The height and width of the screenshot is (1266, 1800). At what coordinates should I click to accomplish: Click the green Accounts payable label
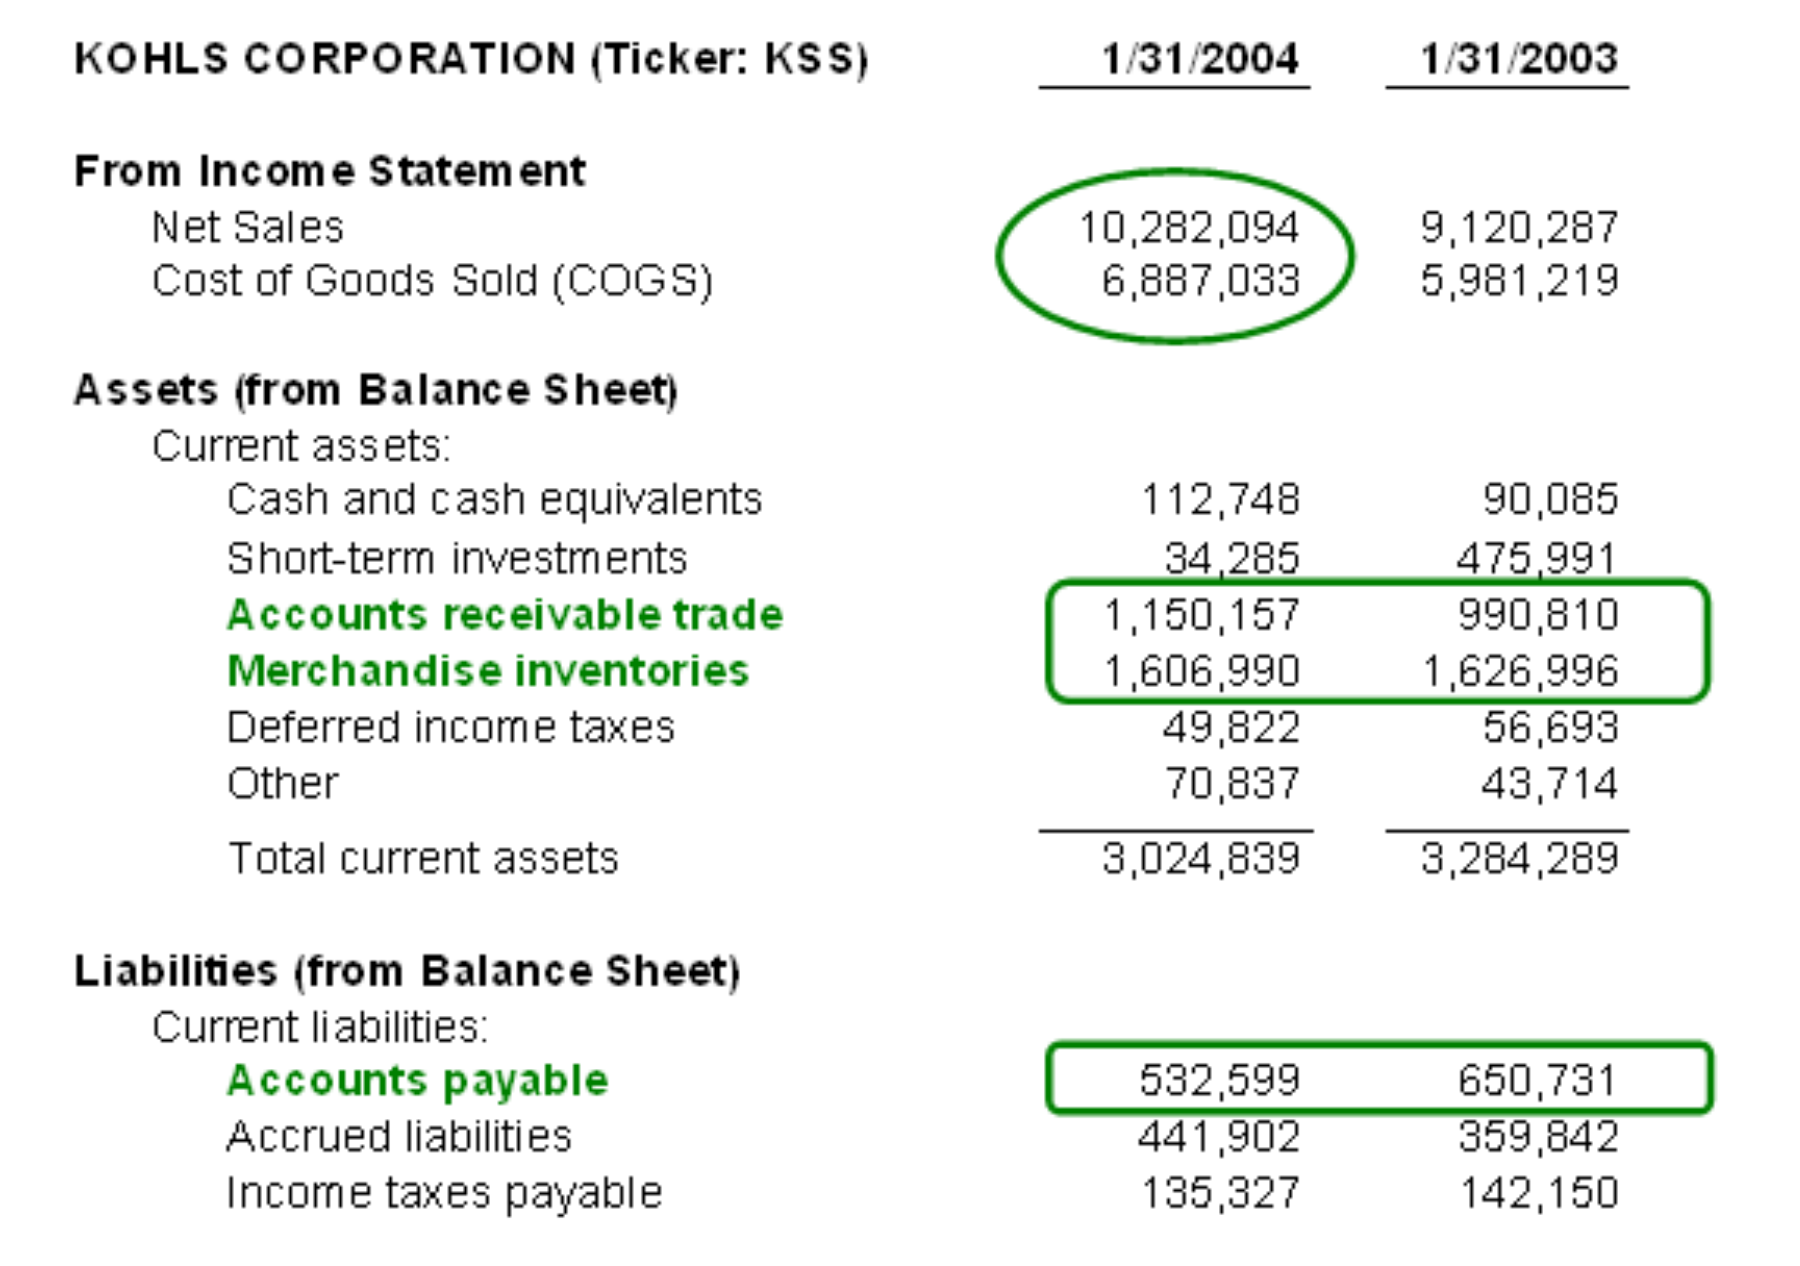[x=417, y=1081]
